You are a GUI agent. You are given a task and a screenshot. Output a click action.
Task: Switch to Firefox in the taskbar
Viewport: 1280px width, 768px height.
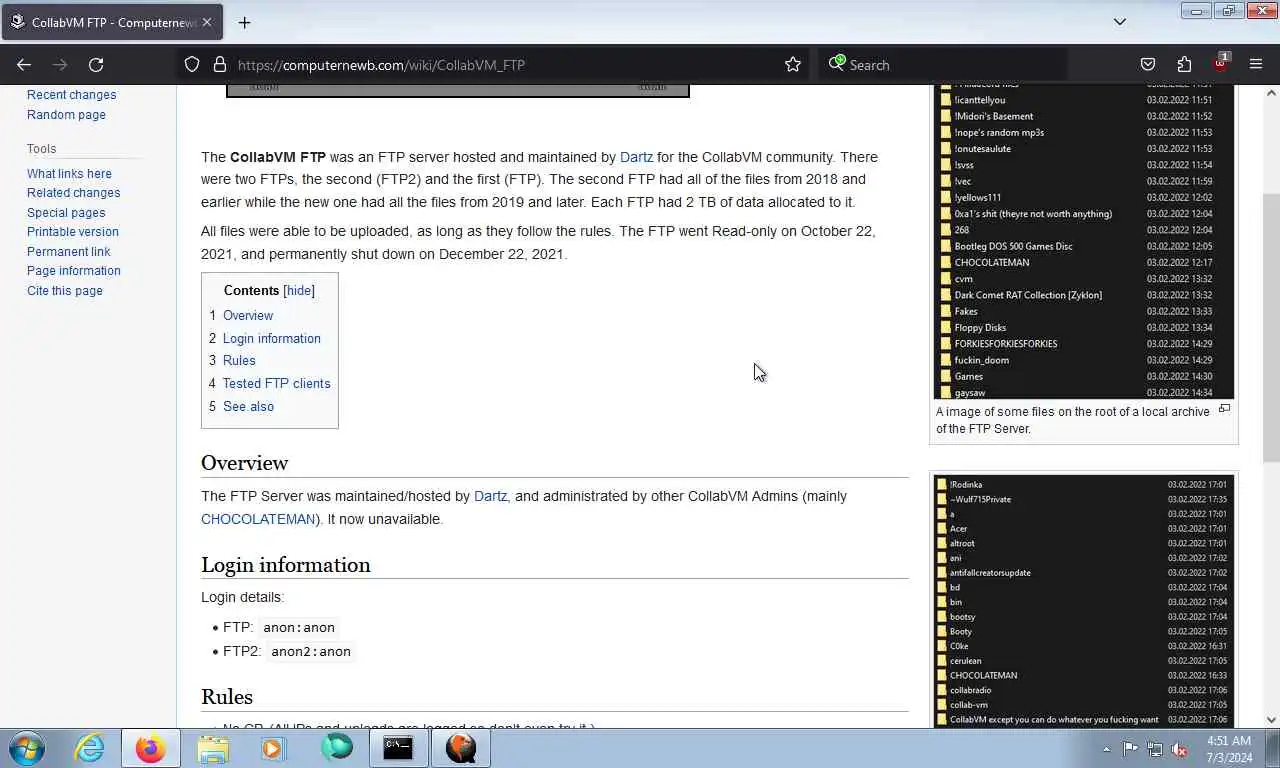click(150, 748)
